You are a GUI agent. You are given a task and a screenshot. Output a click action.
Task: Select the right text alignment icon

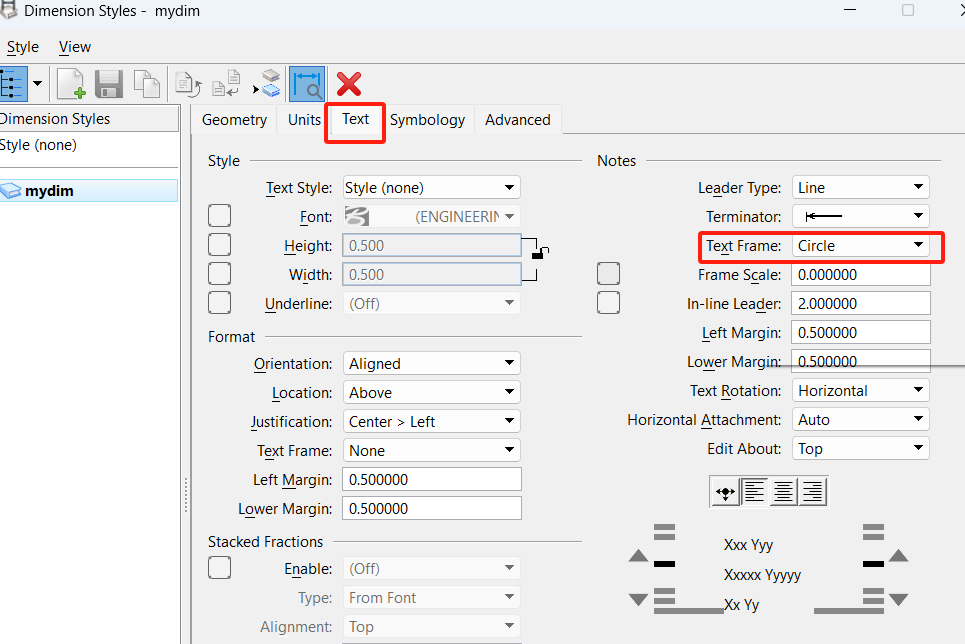(812, 491)
